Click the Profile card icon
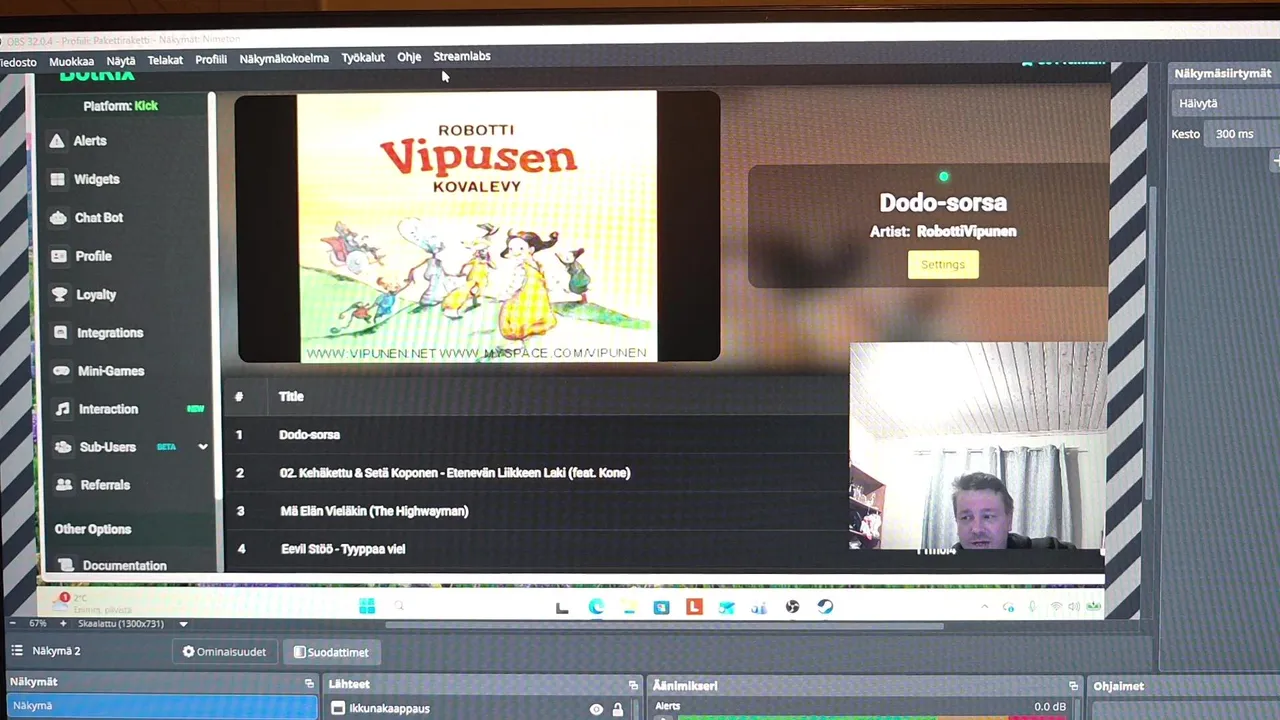This screenshot has width=1280, height=720. pos(59,256)
